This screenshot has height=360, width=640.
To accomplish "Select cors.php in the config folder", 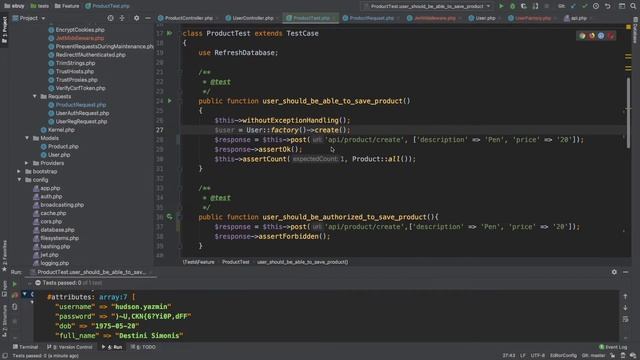I will coord(51,222).
